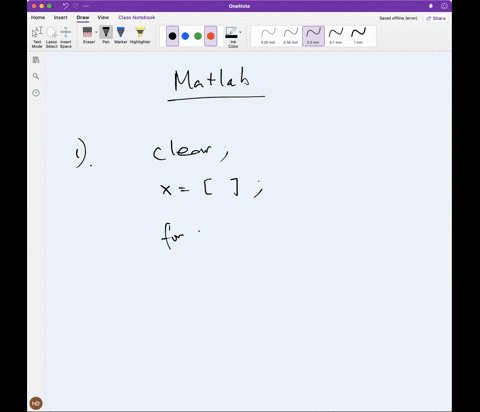480x412 pixels.
Task: Select the Text Mode tool
Action: (x=37, y=37)
